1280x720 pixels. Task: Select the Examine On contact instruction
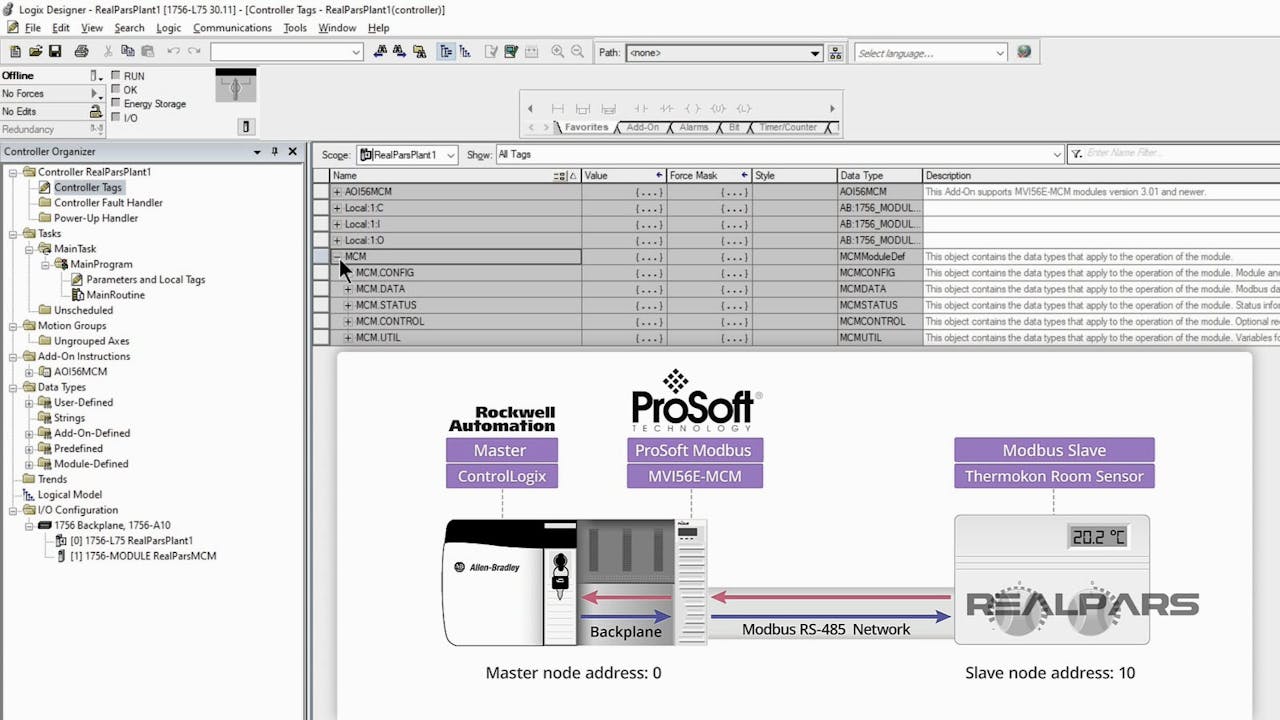[641, 108]
